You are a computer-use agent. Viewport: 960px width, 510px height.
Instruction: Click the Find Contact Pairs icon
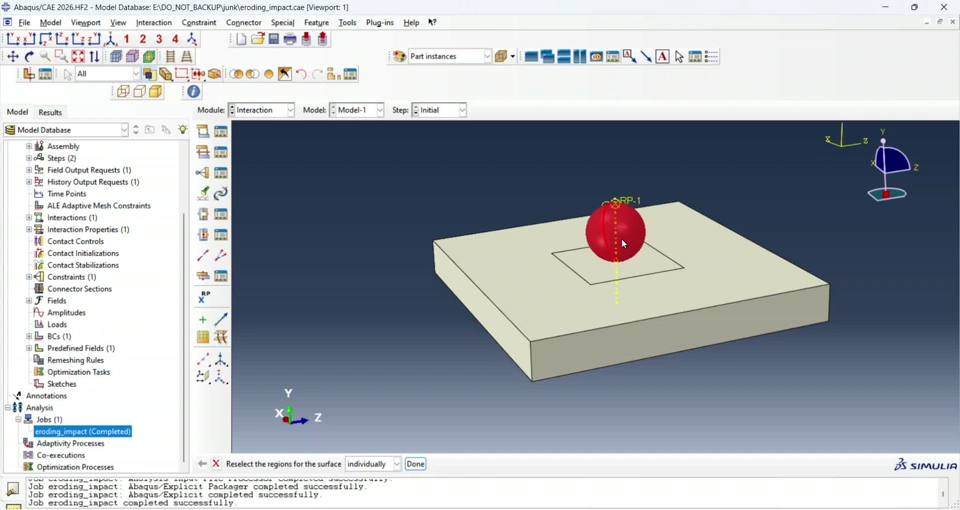(203, 193)
